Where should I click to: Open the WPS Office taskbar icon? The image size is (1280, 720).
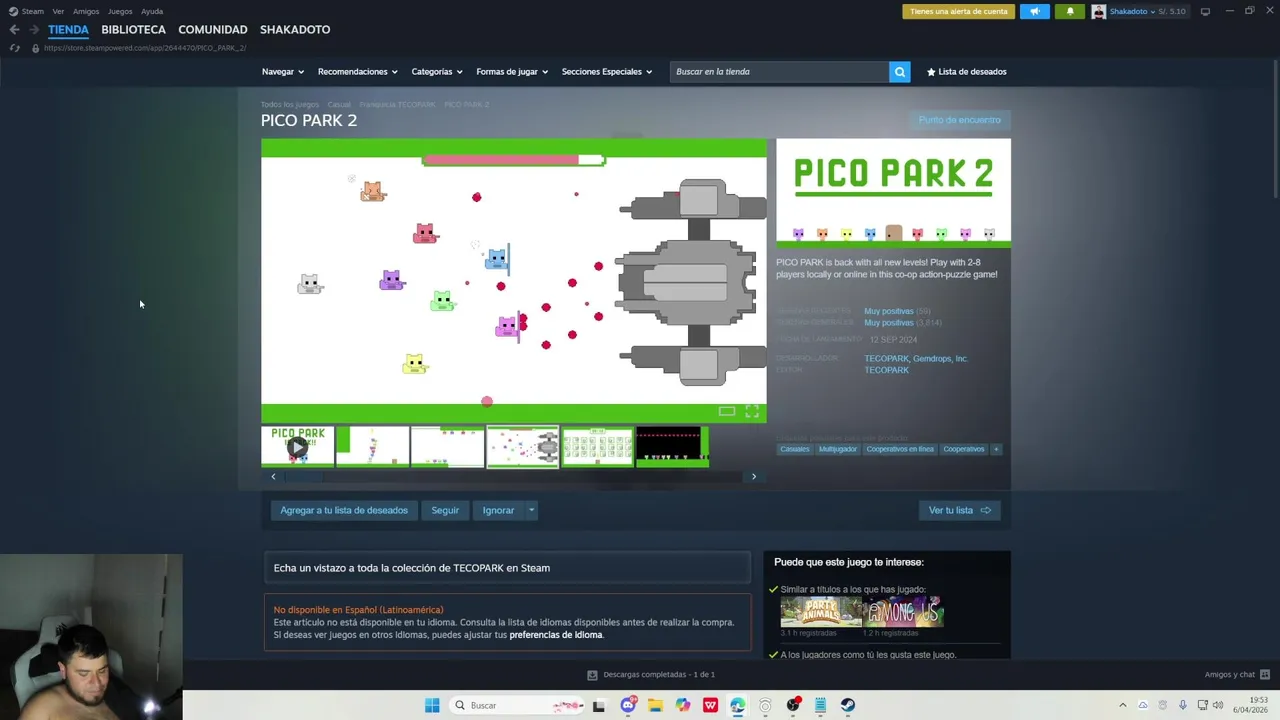tap(710, 705)
